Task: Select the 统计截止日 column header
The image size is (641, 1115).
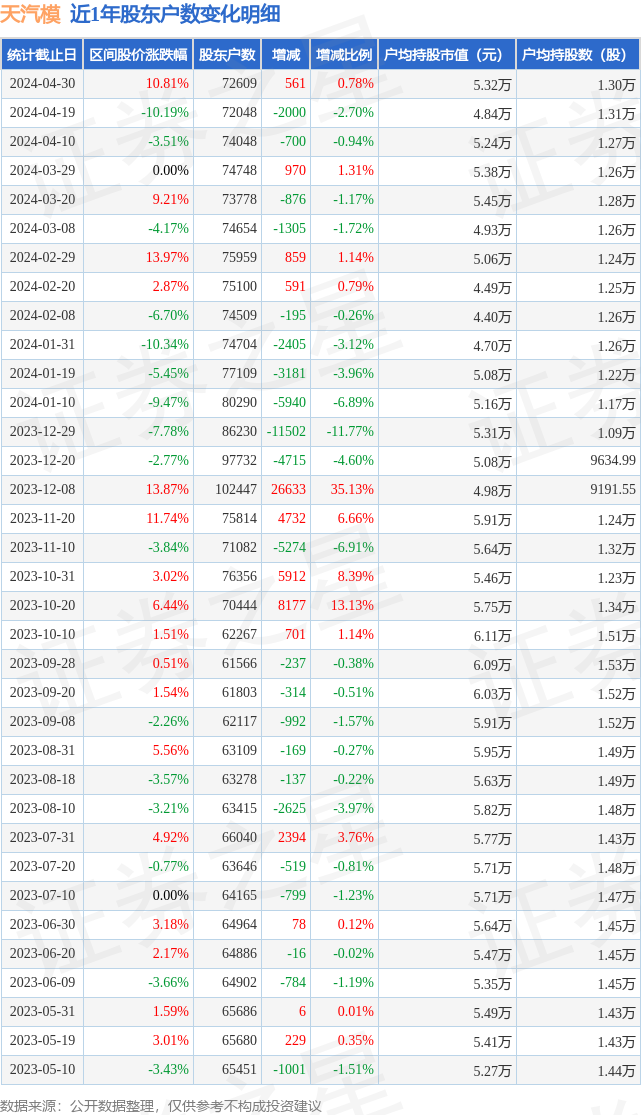Action: coord(41,55)
